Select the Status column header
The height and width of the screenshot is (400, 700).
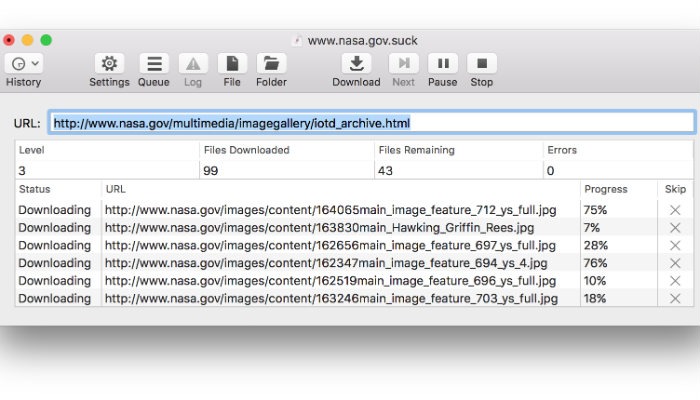click(x=34, y=189)
